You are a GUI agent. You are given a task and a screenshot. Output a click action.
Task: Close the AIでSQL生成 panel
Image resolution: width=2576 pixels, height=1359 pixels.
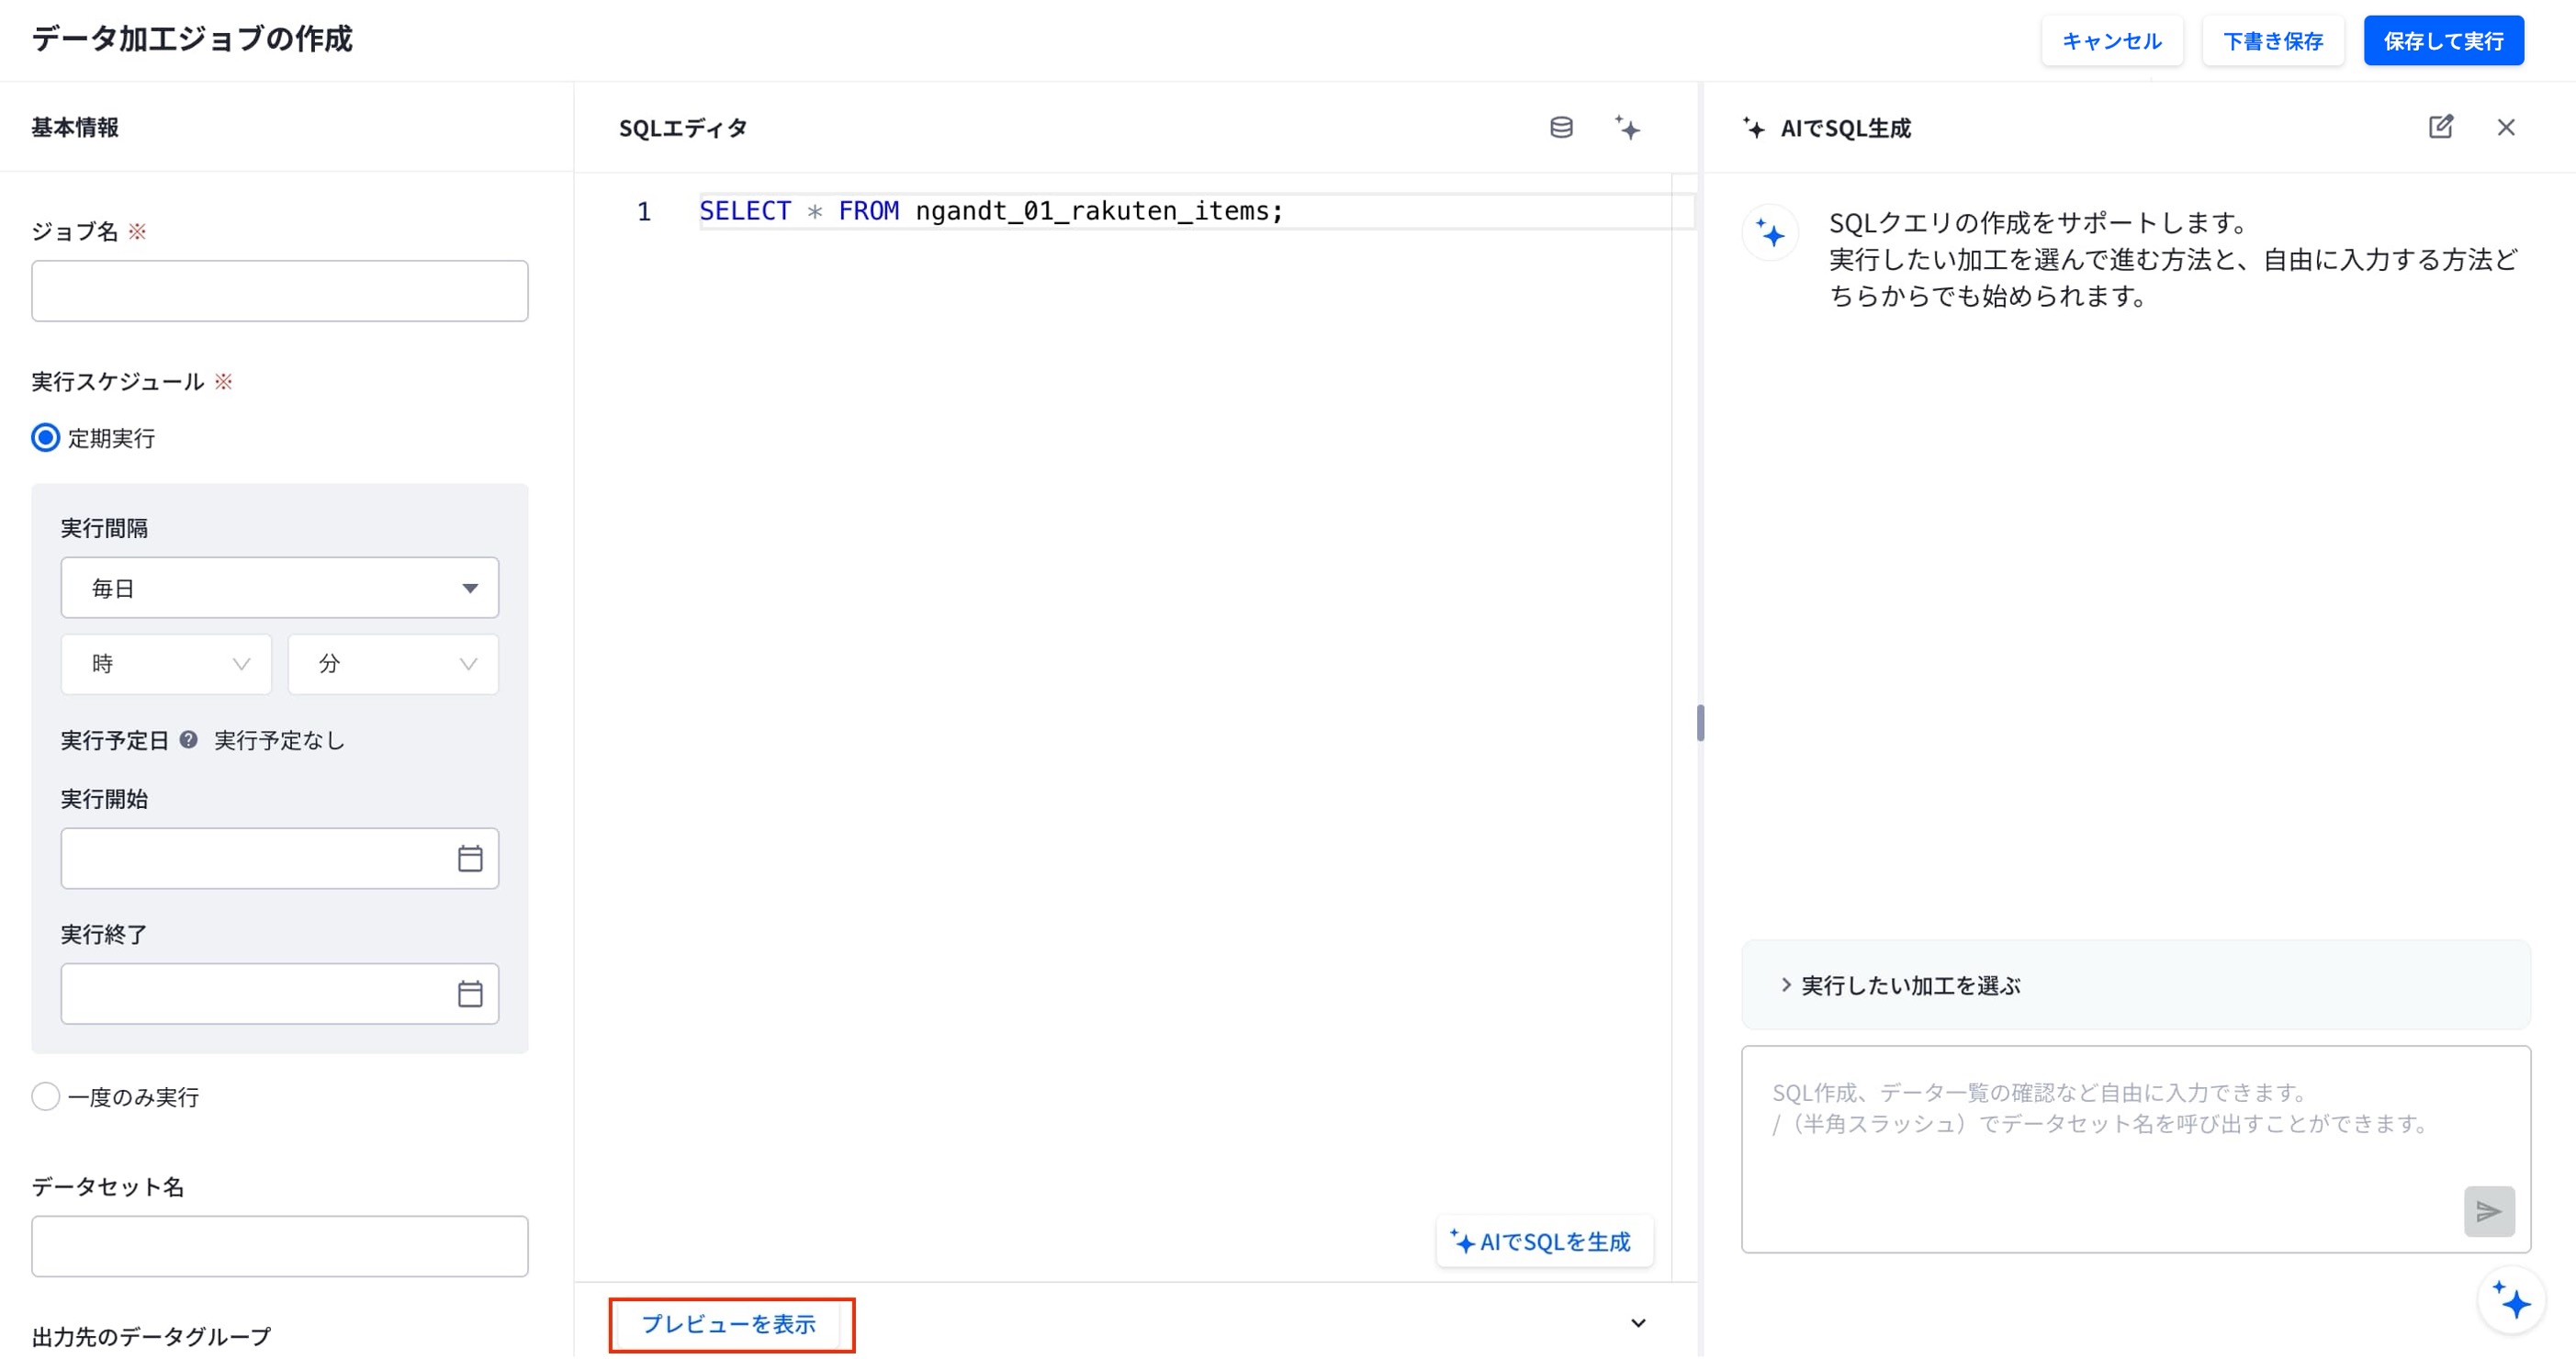(2505, 127)
